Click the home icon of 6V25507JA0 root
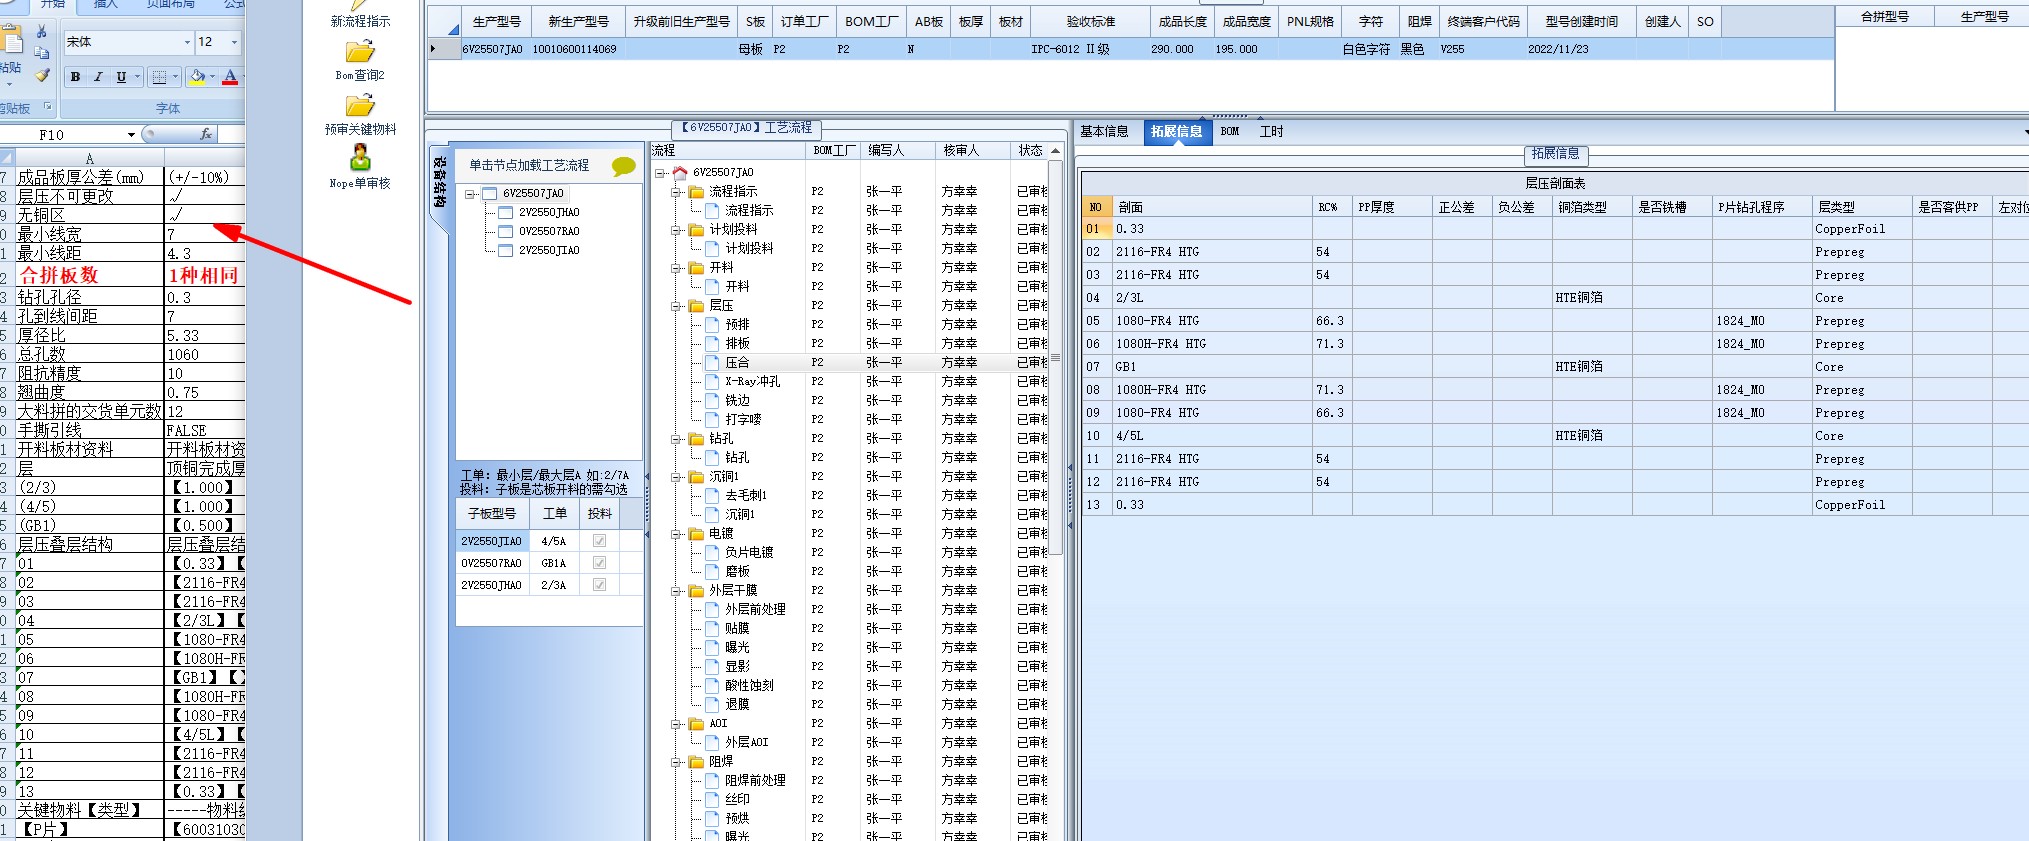Screen dimensions: 2029x841 [680, 173]
